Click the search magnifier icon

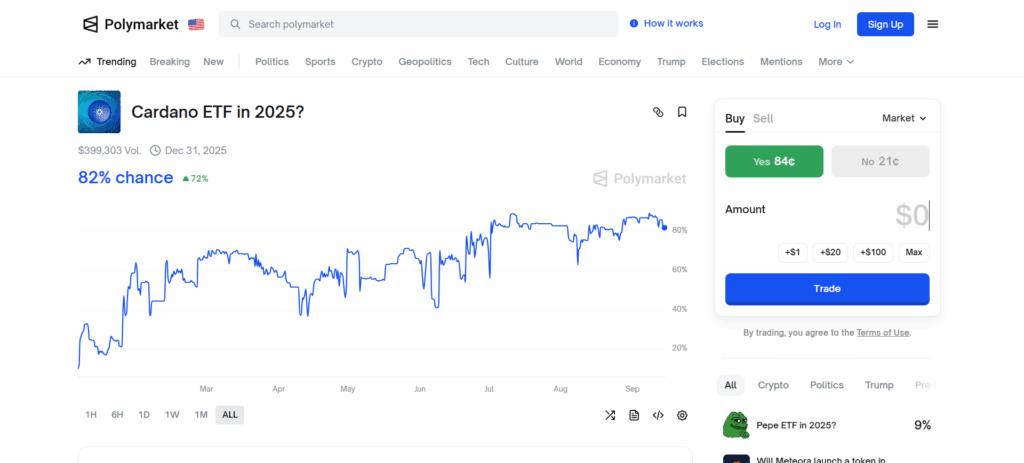[x=235, y=24]
